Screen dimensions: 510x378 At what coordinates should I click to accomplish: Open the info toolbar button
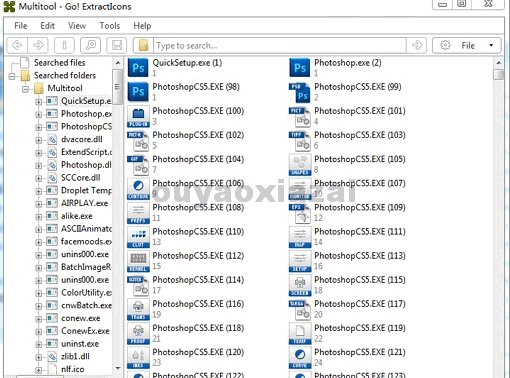[x=64, y=45]
